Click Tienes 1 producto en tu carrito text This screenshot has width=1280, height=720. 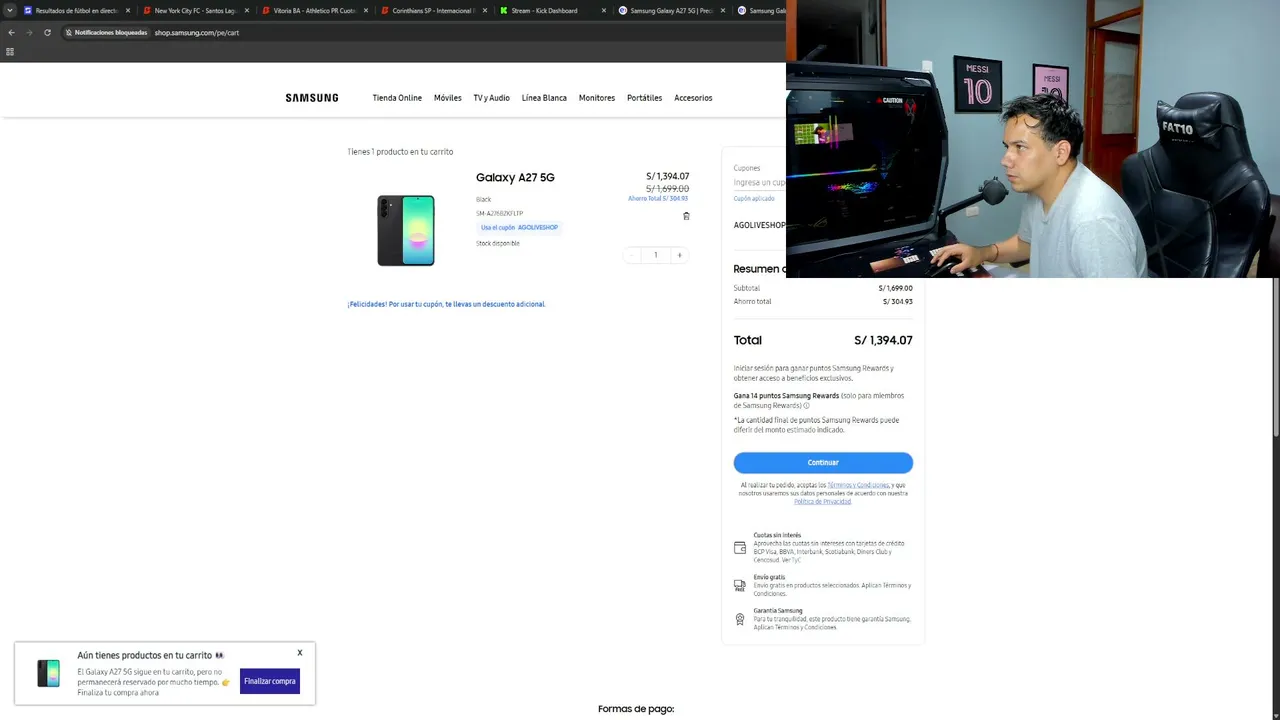(x=400, y=152)
